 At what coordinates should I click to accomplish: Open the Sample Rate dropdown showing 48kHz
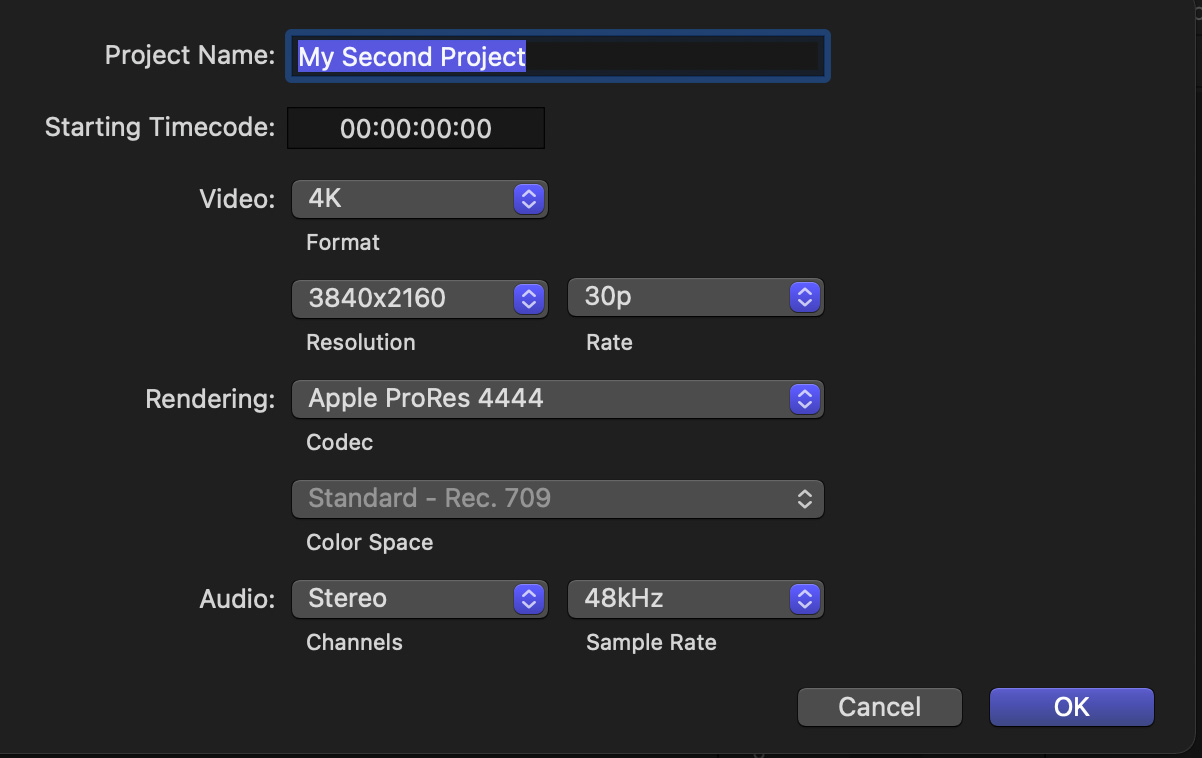click(x=696, y=598)
